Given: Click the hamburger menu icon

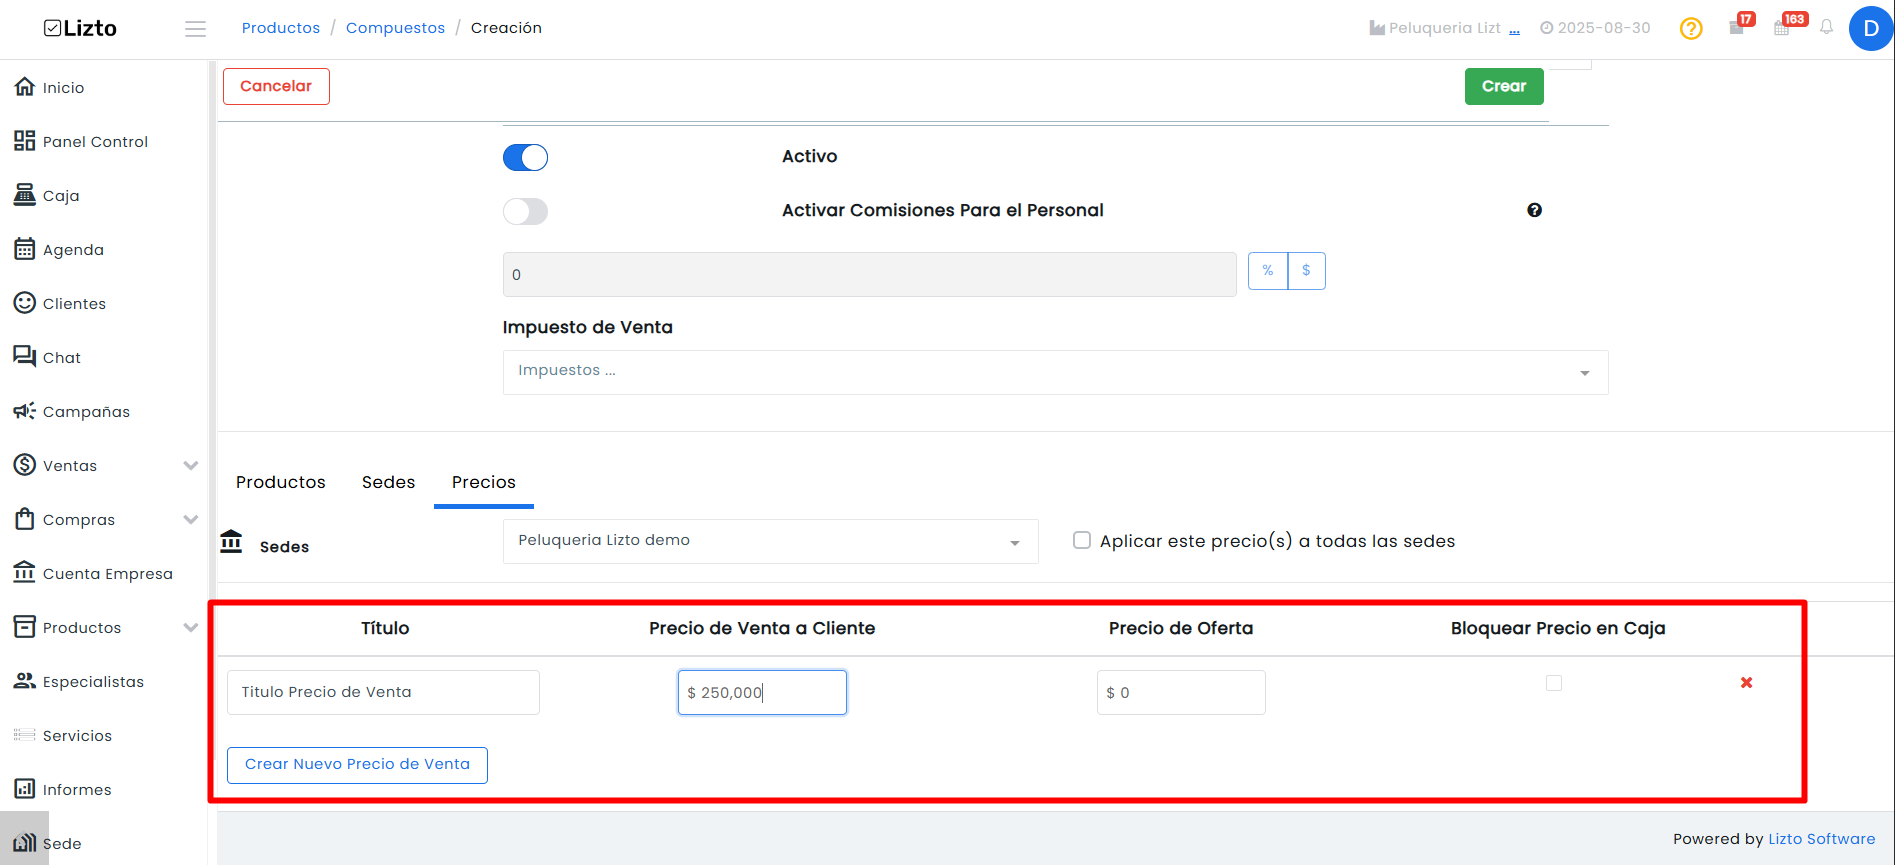Looking at the screenshot, I should 195,29.
